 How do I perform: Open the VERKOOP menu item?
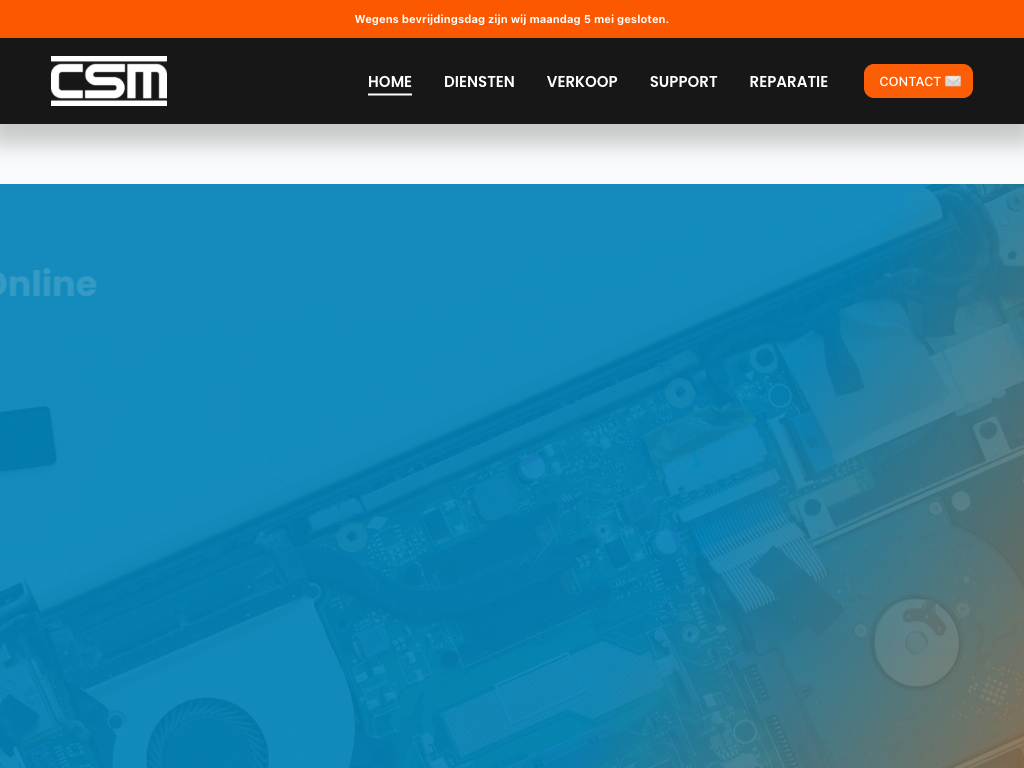(x=582, y=81)
